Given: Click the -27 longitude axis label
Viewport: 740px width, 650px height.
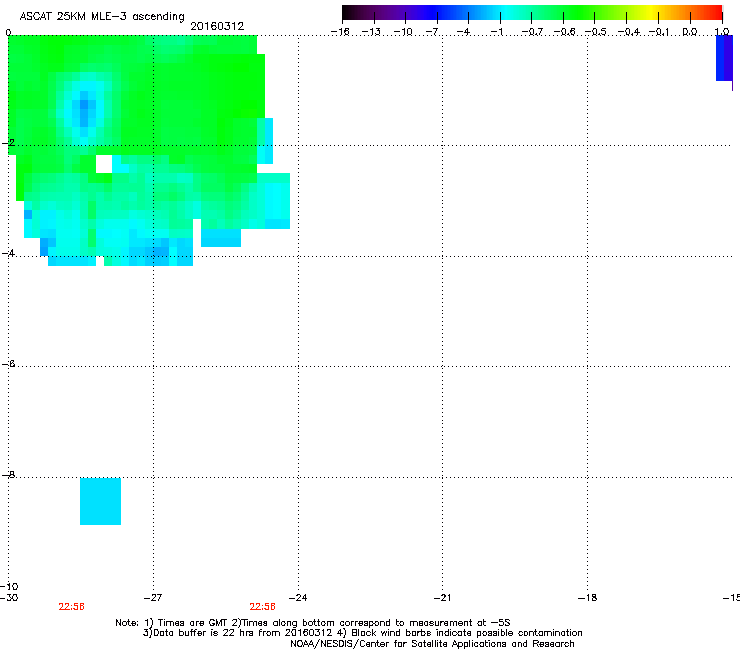Looking at the screenshot, I should tap(153, 598).
